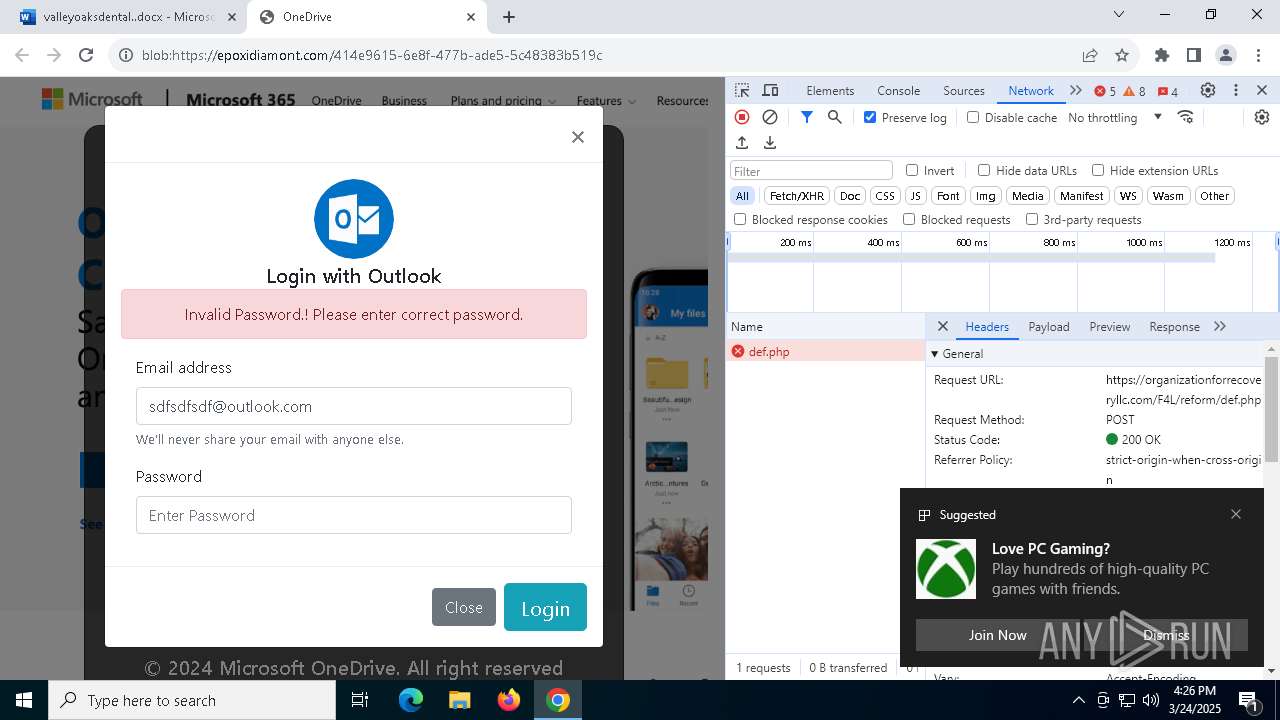Stop recording network log button
1280x720 pixels.
coord(742,117)
